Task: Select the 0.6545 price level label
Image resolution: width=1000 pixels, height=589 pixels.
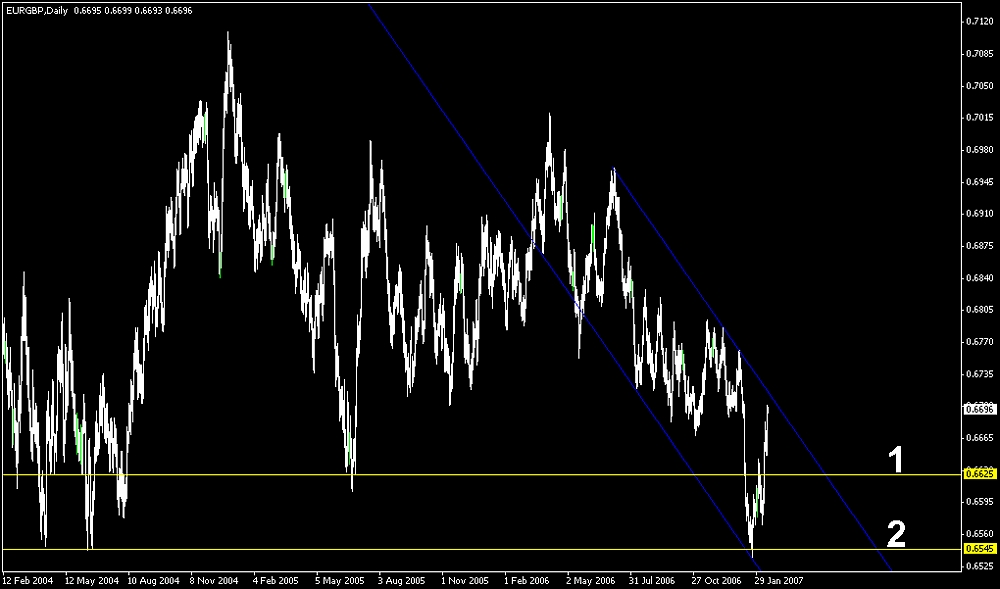Action: [x=977, y=549]
